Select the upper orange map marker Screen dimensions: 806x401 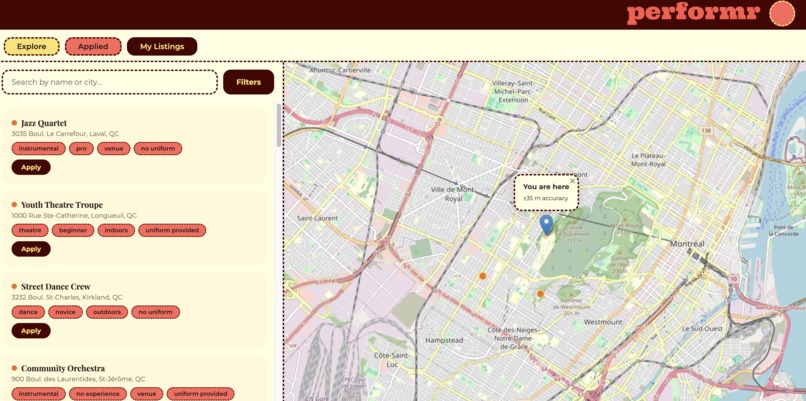click(x=483, y=276)
